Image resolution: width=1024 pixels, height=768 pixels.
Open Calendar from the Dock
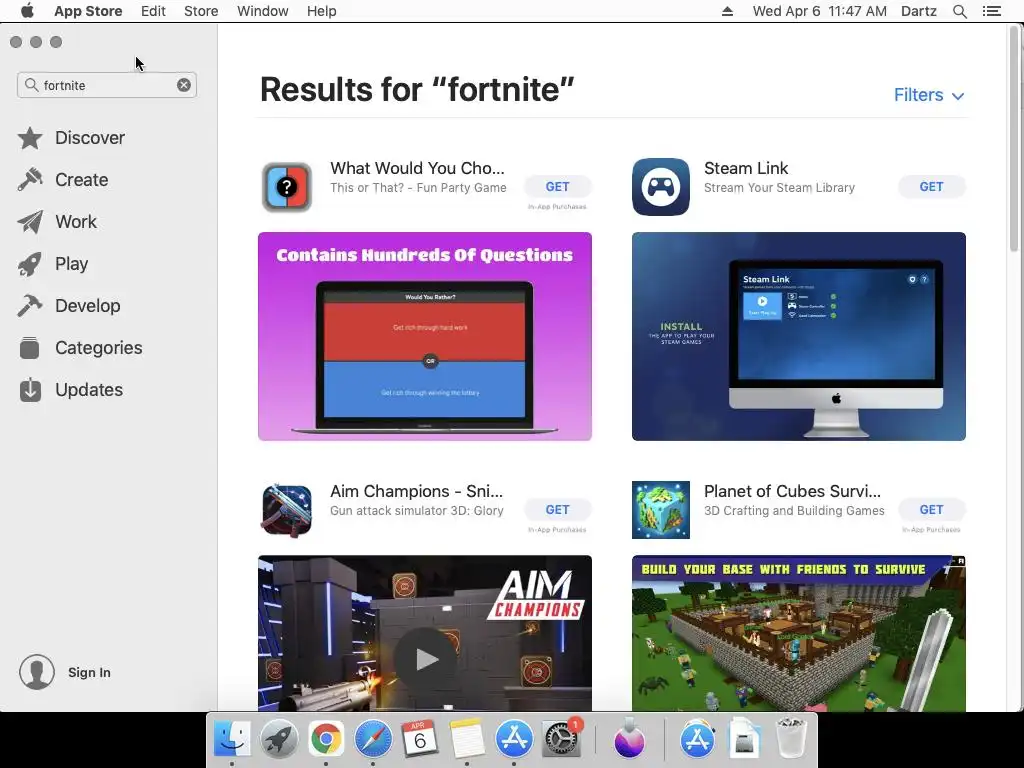pyautogui.click(x=419, y=739)
